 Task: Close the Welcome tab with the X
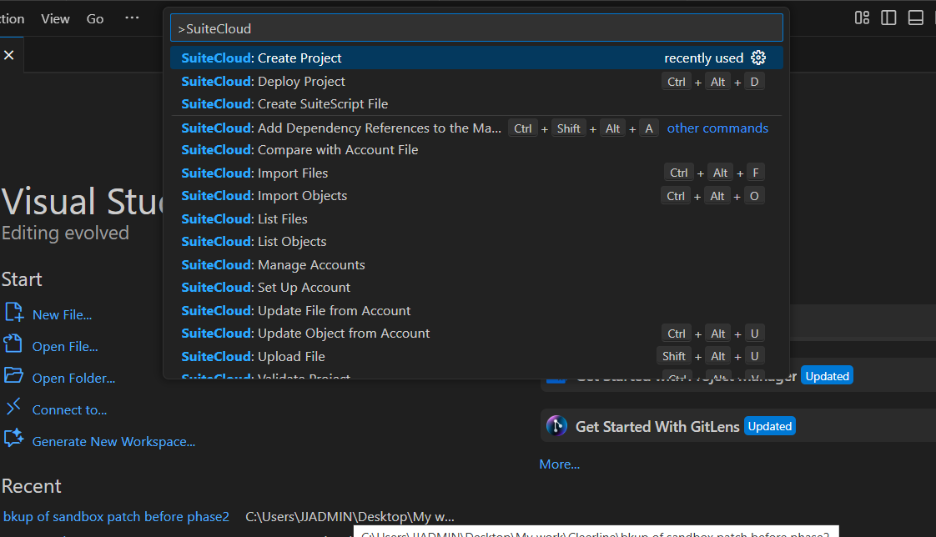9,55
